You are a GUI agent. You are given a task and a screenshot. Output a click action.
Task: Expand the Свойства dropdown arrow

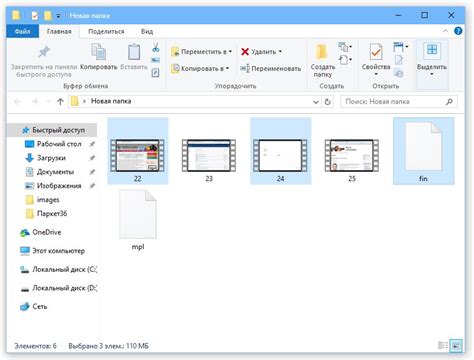pos(376,74)
